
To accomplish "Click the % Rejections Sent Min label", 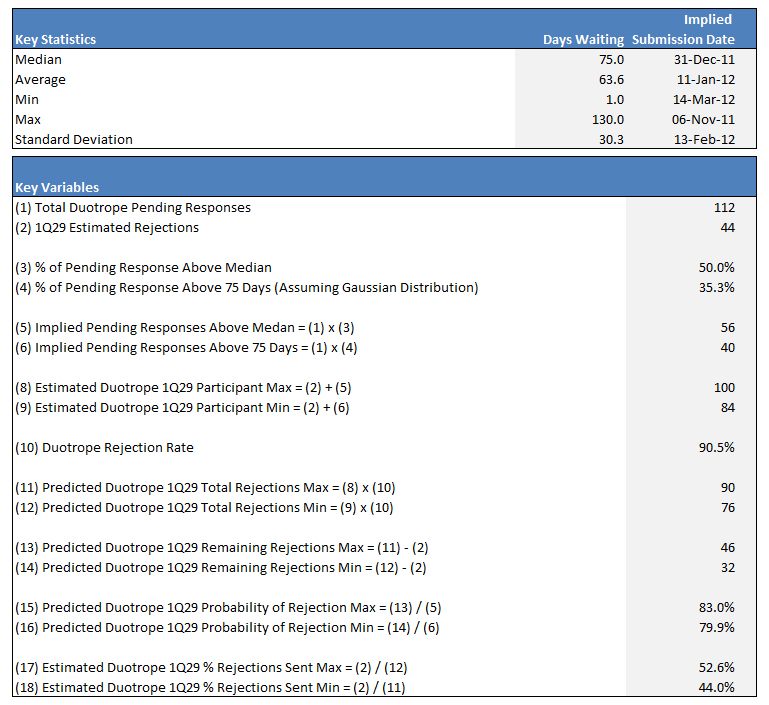I will tap(210, 688).
